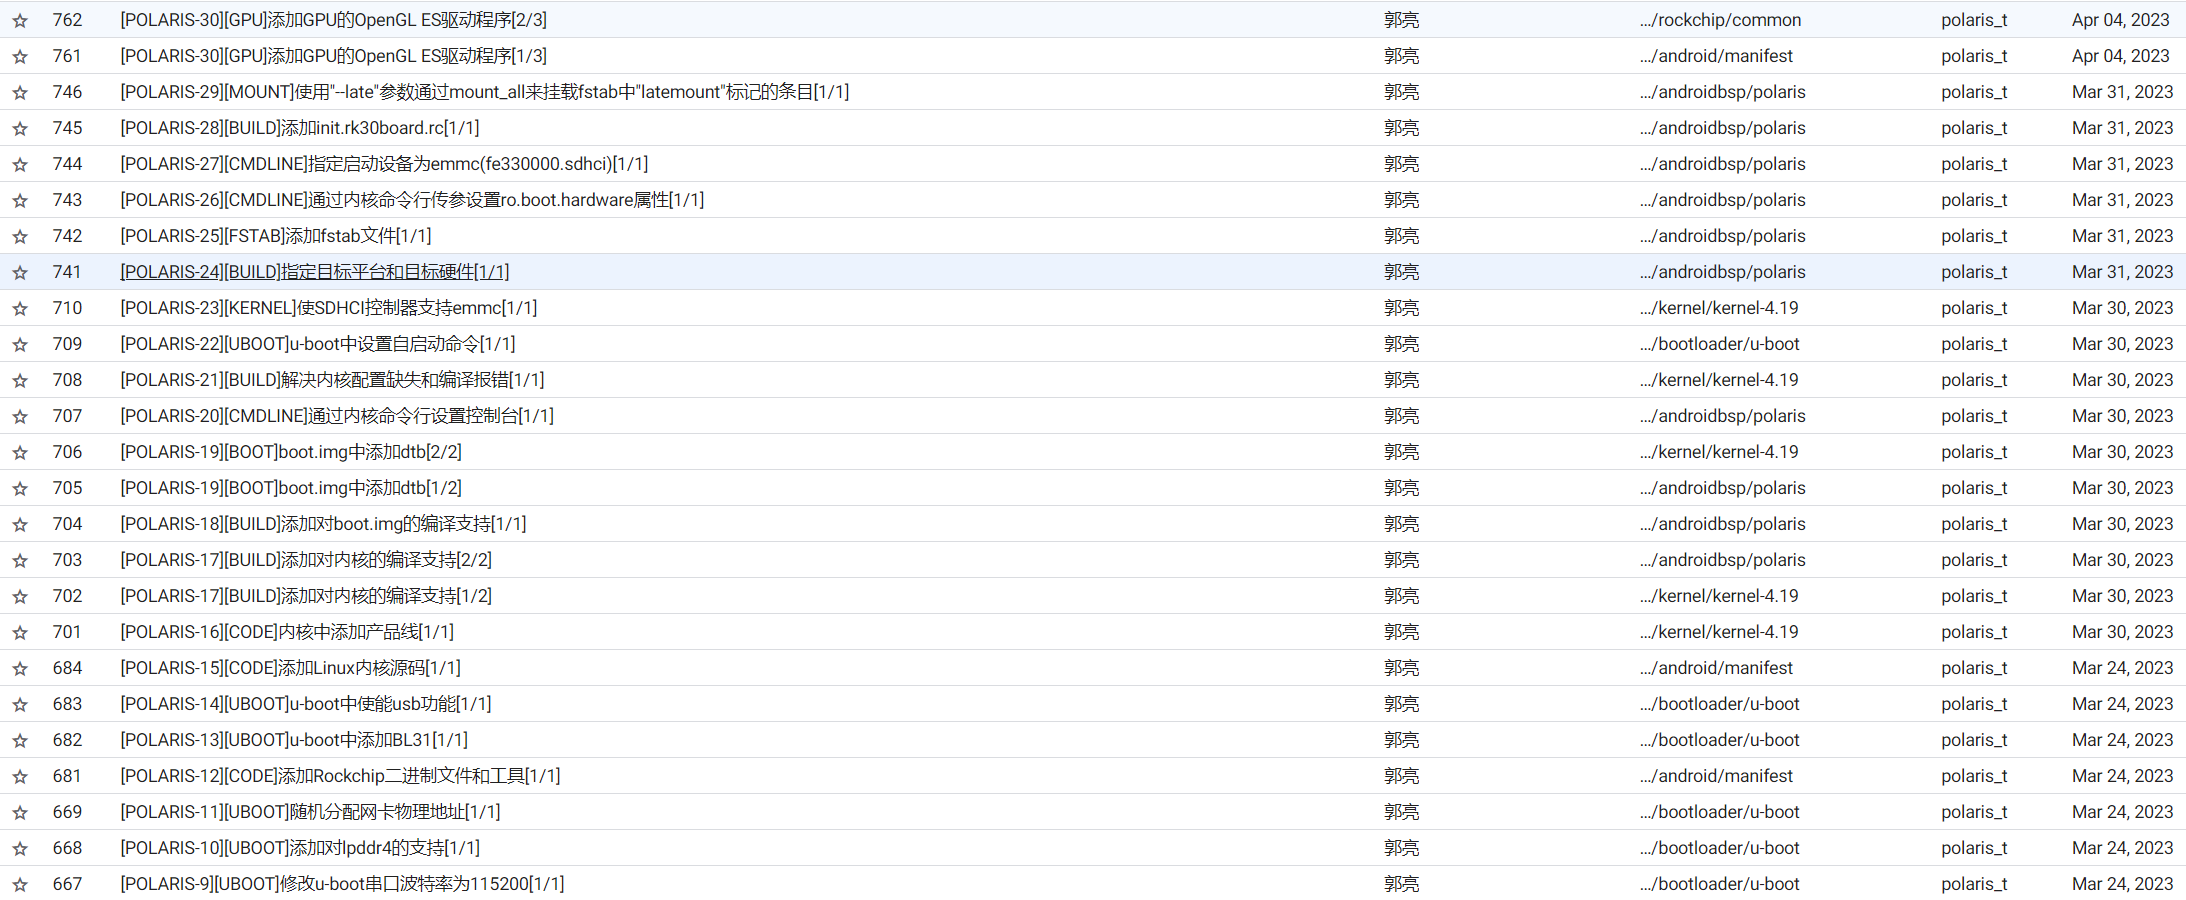Toggle the star icon for change 701
Viewport: 2186px width, 900px height.
pos(20,632)
